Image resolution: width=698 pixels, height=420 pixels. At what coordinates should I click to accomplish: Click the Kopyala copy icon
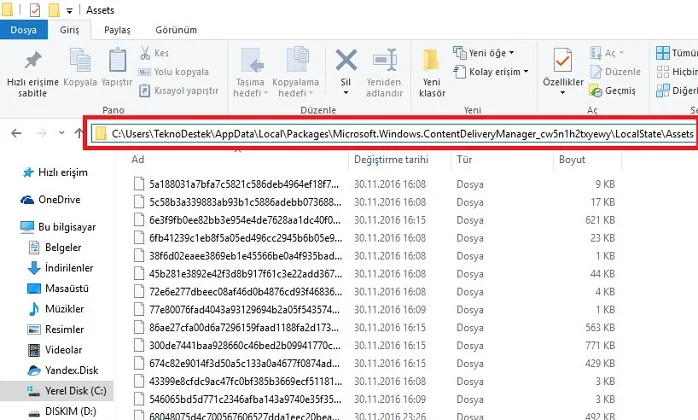point(80,60)
